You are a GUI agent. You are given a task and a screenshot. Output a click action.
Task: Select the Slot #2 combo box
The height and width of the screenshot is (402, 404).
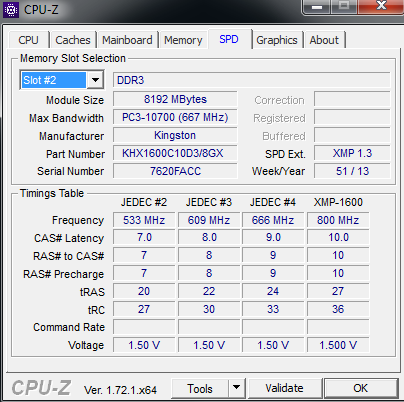point(62,80)
